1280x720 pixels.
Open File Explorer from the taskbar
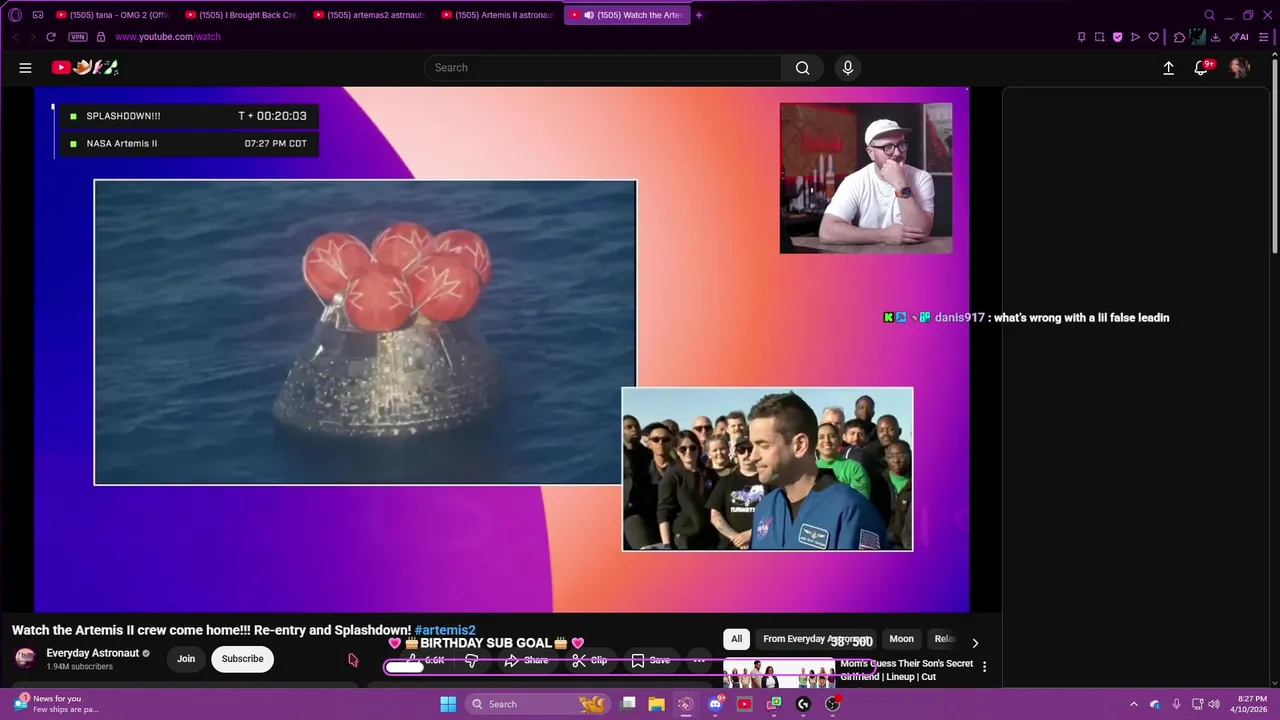656,704
